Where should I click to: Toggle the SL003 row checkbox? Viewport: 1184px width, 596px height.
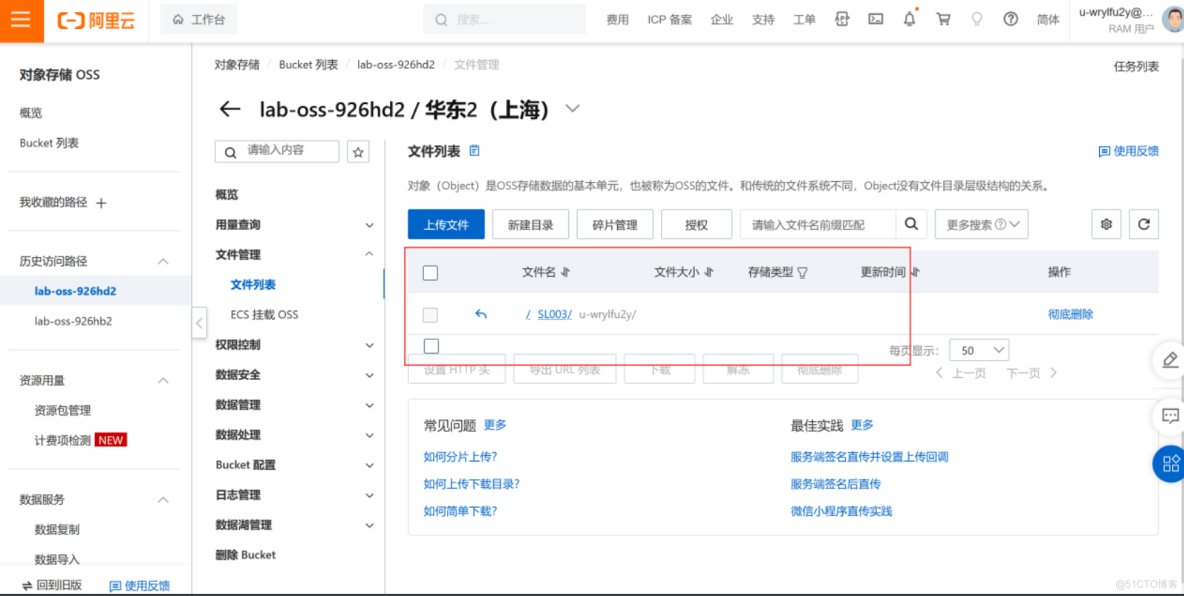coord(431,315)
